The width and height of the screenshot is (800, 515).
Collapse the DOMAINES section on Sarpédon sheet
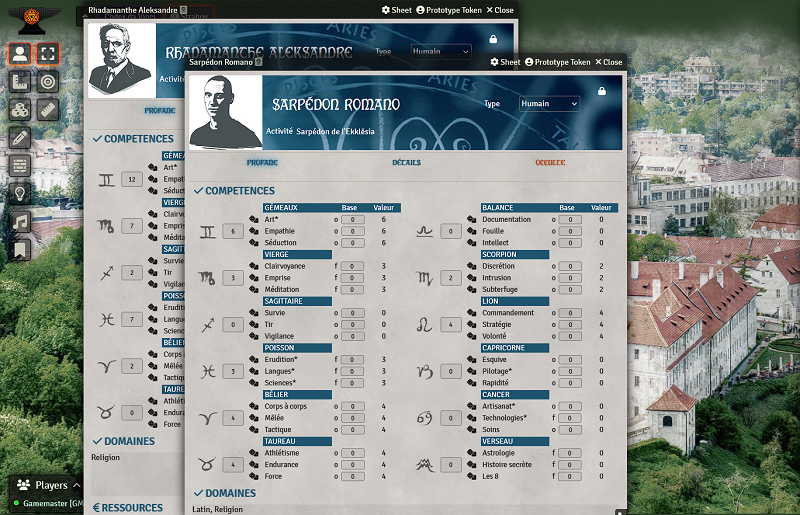pos(199,493)
